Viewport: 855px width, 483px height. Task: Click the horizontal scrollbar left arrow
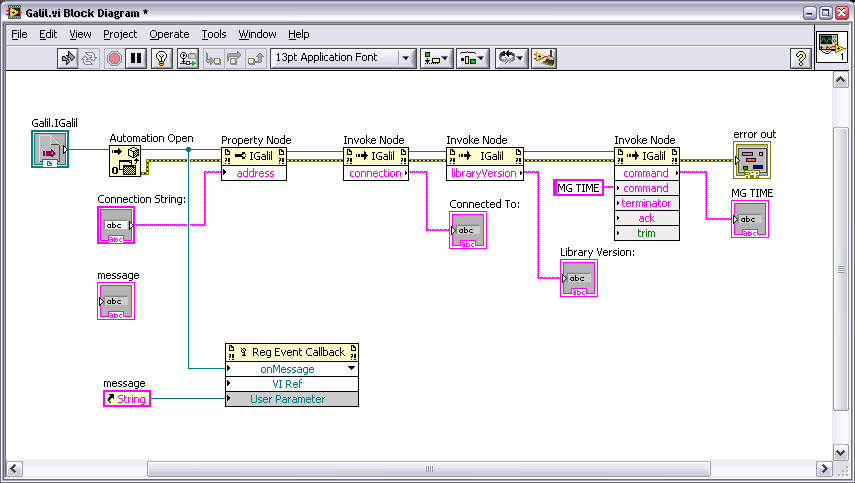14,469
